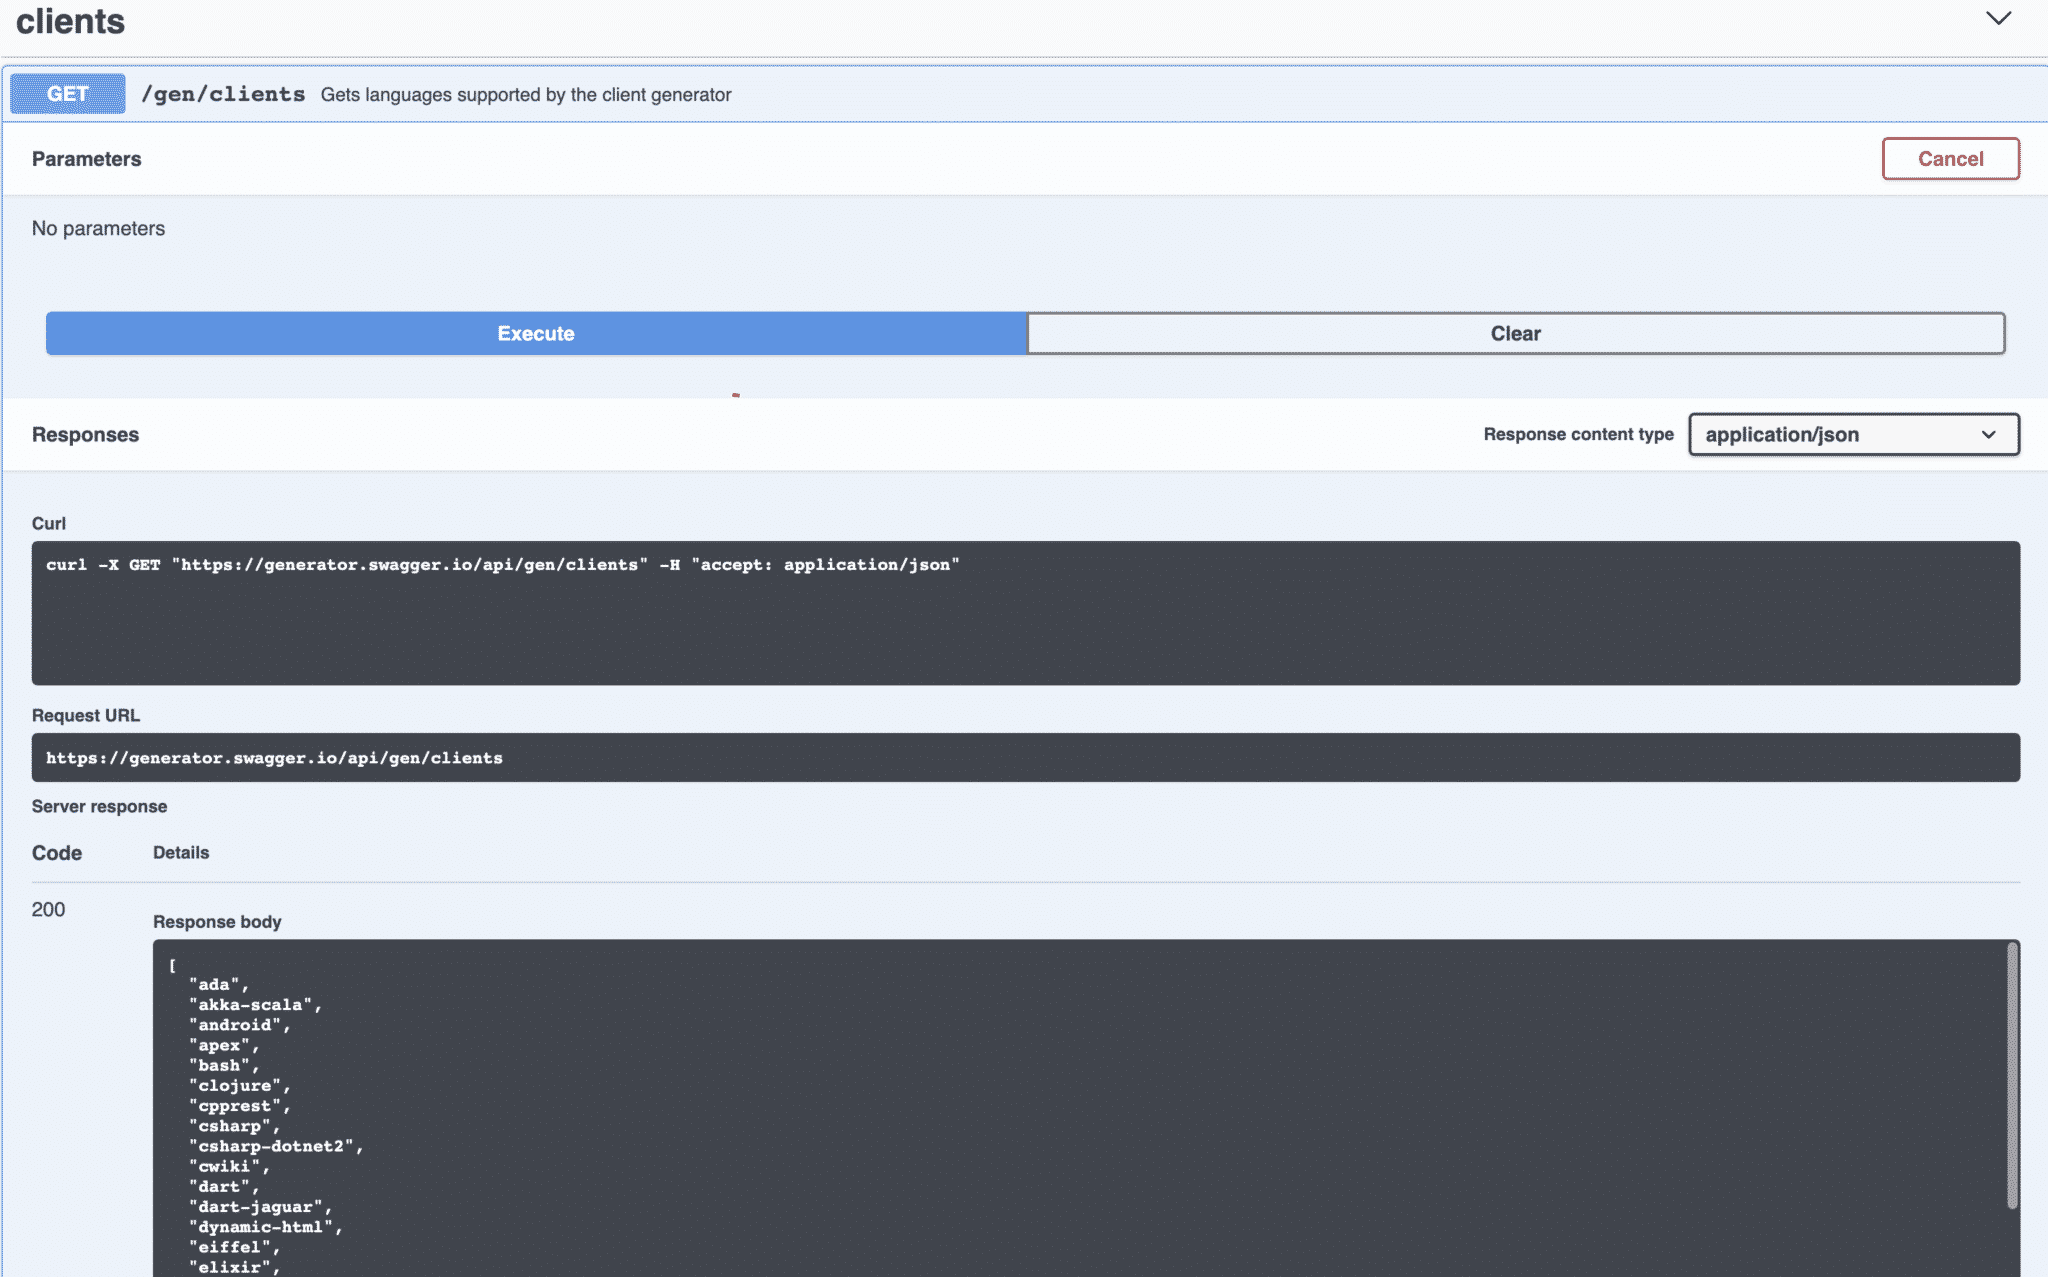Click the Details column header
Image resolution: width=2048 pixels, height=1277 pixels.
(181, 852)
